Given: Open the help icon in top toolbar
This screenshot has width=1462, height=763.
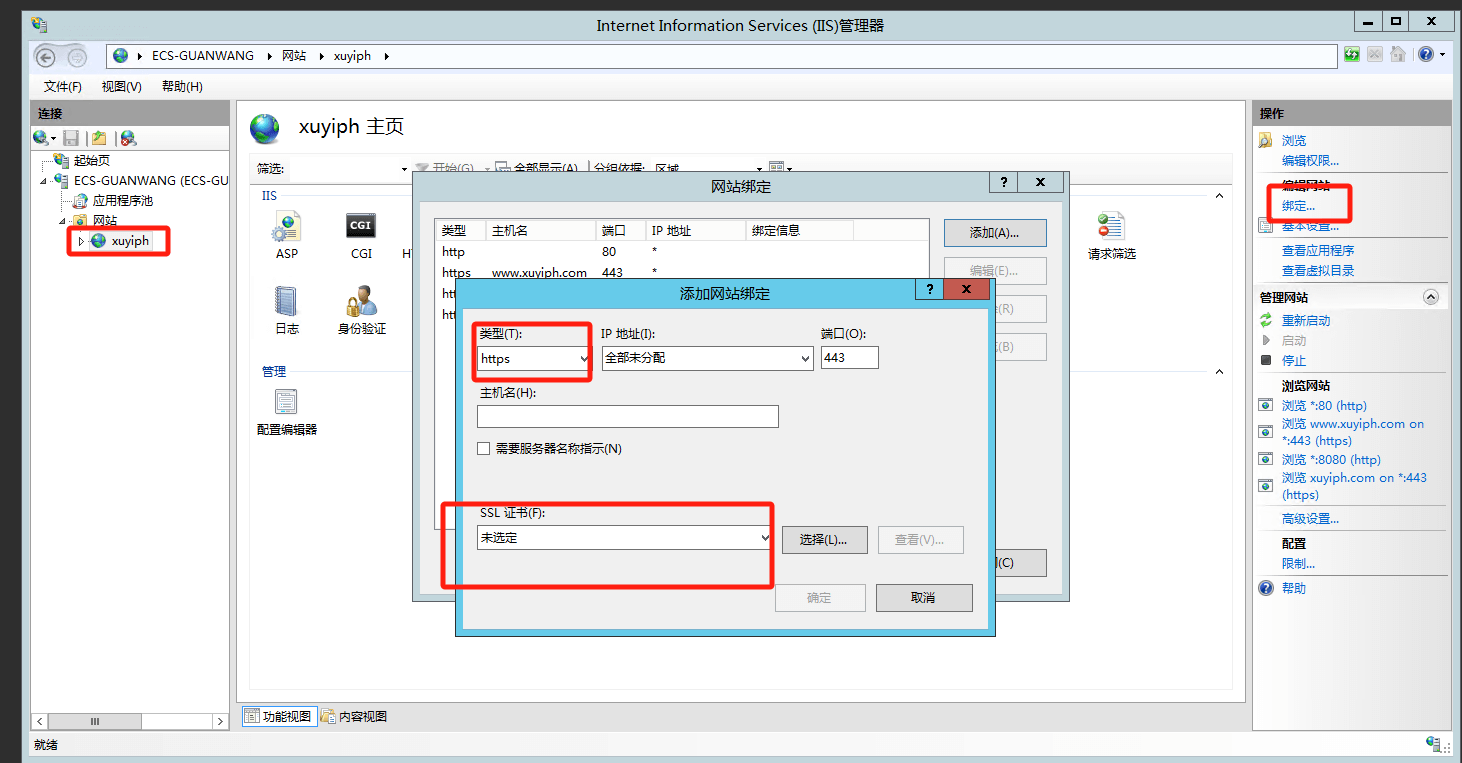Looking at the screenshot, I should [1425, 55].
